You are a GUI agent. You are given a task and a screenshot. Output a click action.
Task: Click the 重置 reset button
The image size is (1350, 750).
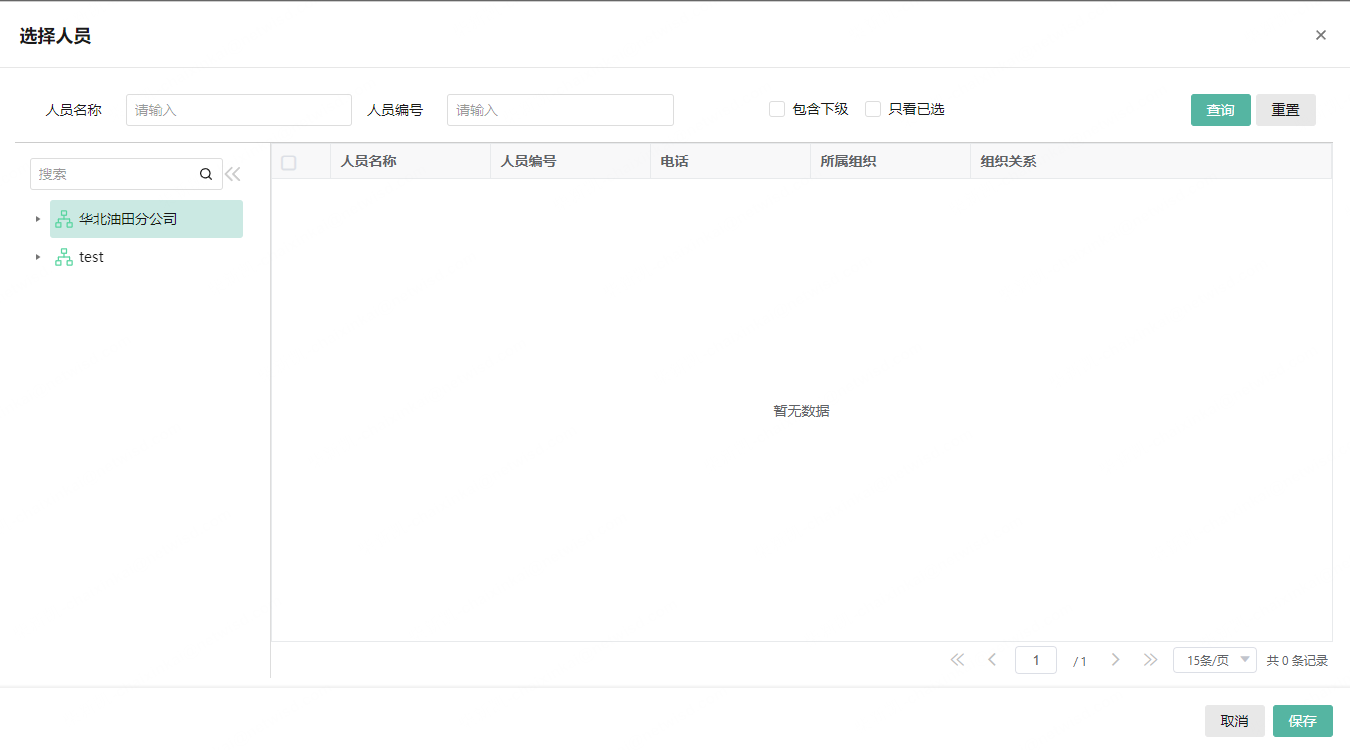tap(1285, 110)
